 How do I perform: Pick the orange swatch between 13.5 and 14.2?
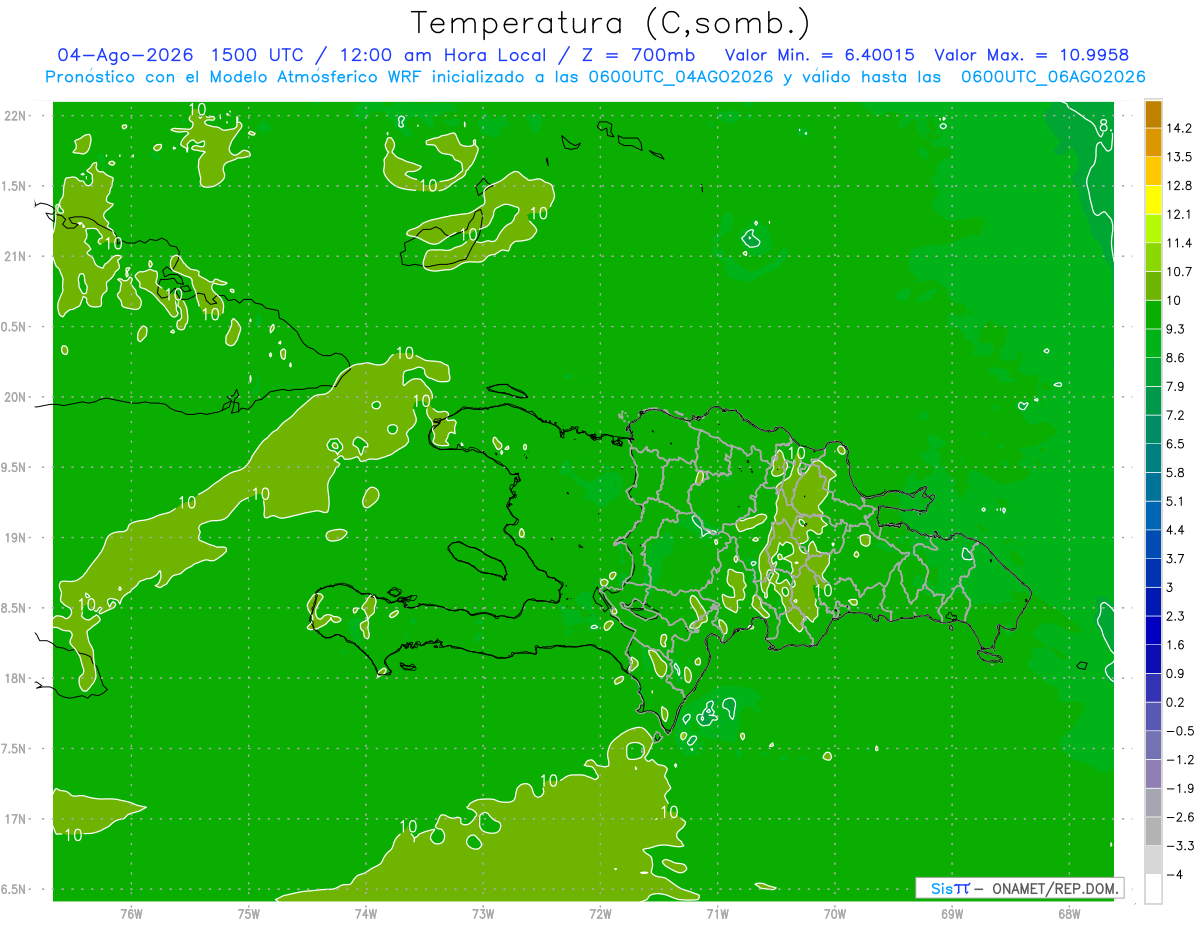click(x=1153, y=142)
